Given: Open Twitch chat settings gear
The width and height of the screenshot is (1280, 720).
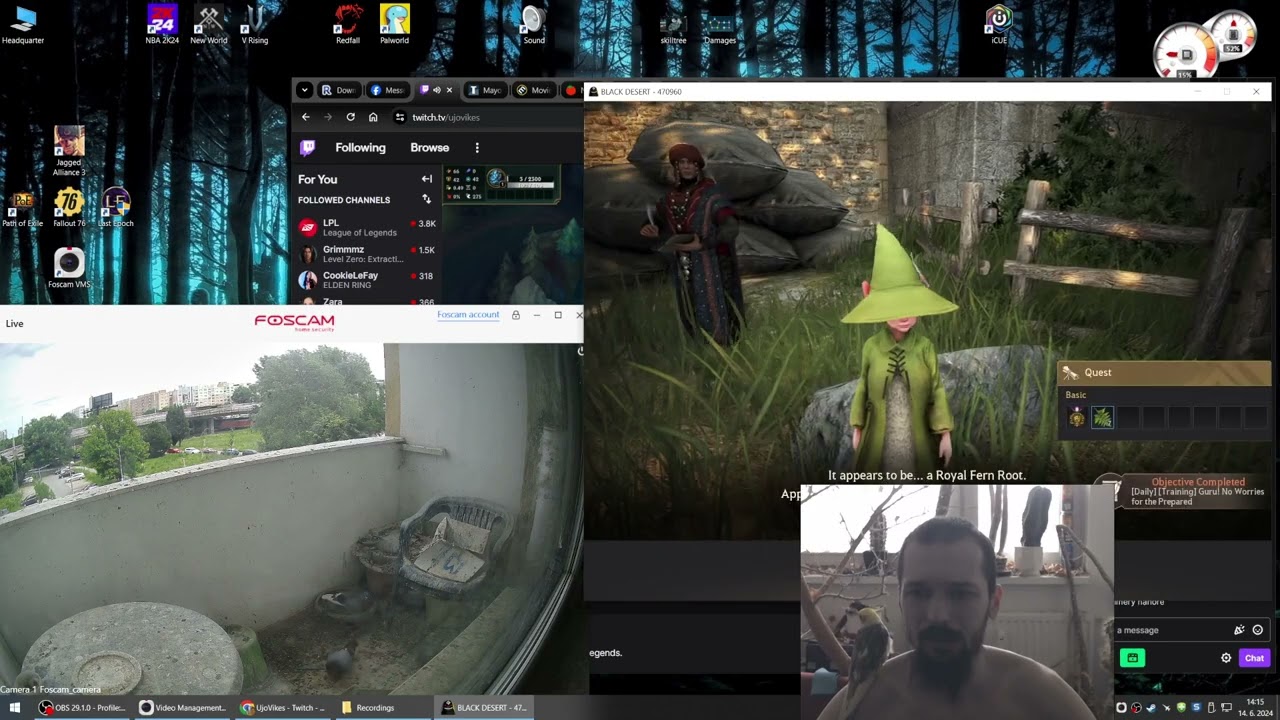Looking at the screenshot, I should tap(1226, 658).
